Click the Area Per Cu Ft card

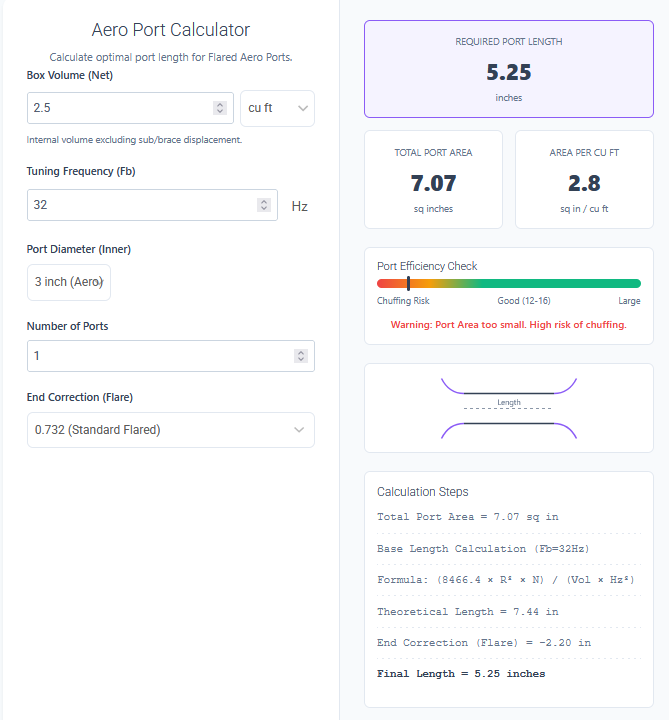(584, 179)
